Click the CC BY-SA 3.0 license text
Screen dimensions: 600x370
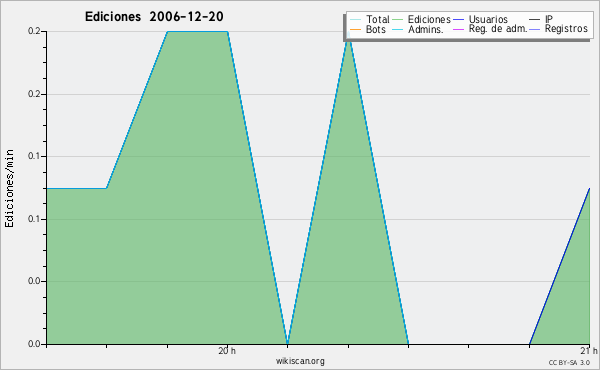click(x=569, y=363)
